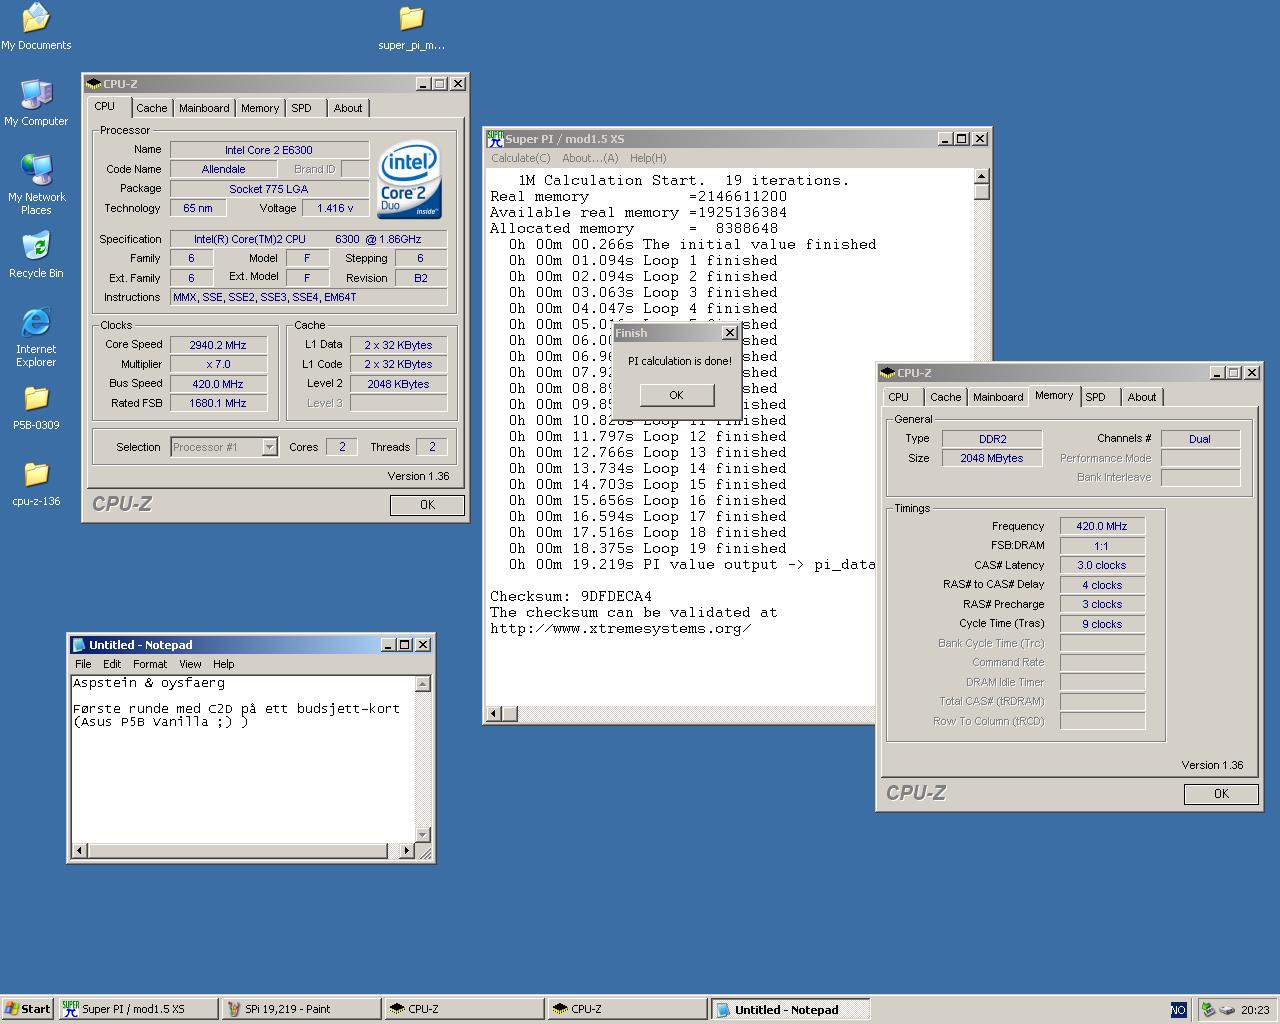Open My Documents desktop icon

click(36, 26)
